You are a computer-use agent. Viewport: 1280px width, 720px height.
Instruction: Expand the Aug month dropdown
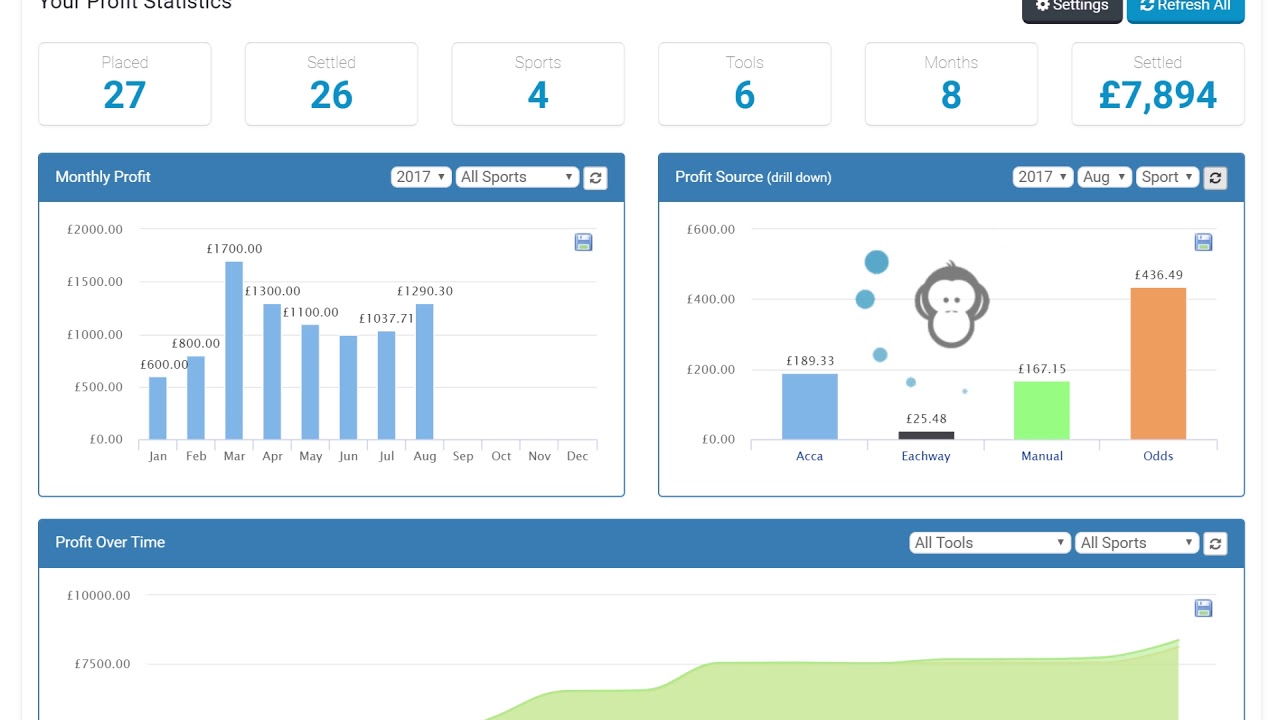pyautogui.click(x=1104, y=177)
